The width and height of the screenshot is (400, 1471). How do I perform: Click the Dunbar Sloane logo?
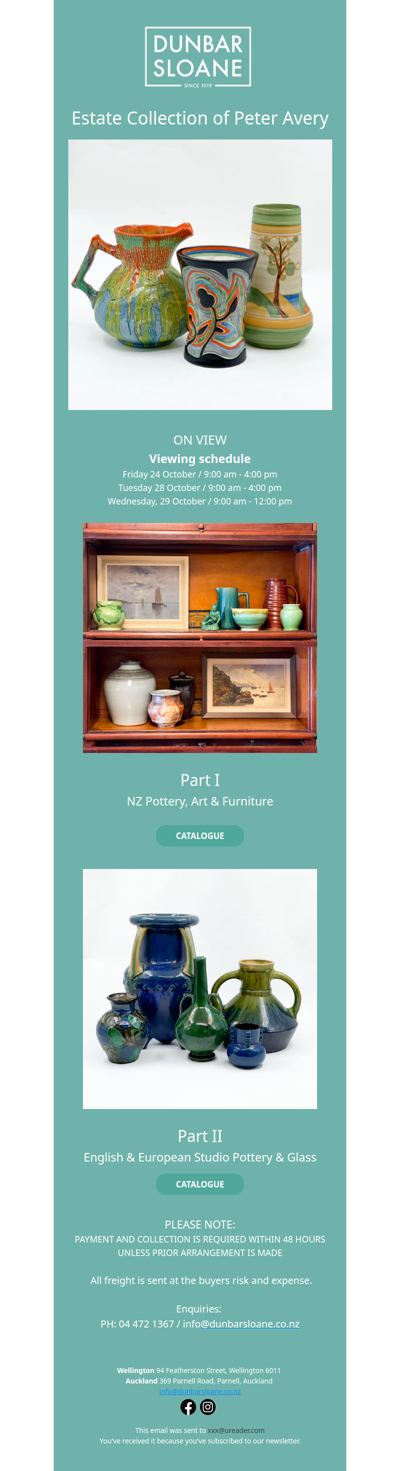coord(198,57)
